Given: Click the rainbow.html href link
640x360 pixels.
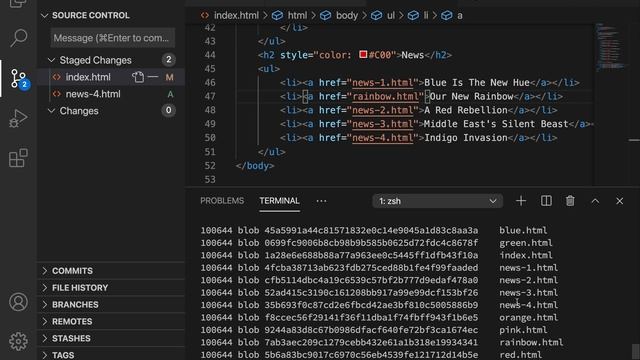Looking at the screenshot, I should point(385,97).
